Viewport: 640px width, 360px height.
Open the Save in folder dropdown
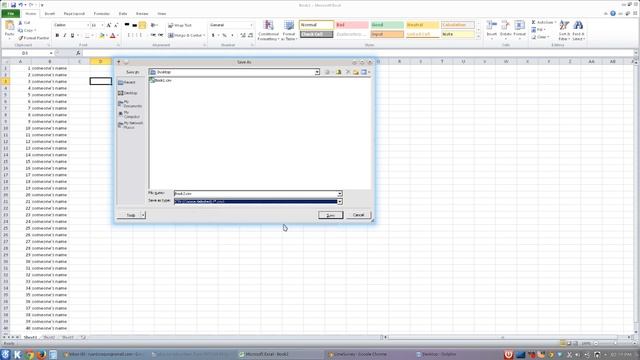tap(317, 72)
